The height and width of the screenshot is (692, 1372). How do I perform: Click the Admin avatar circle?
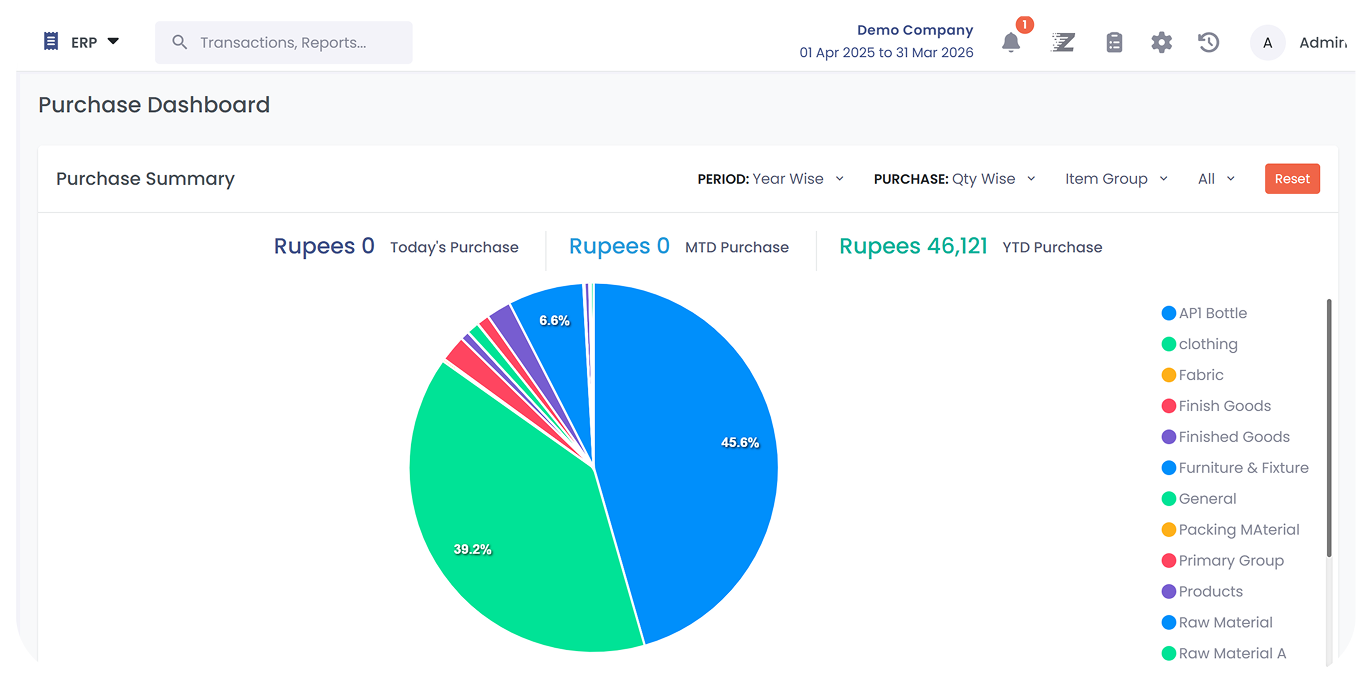click(x=1267, y=42)
